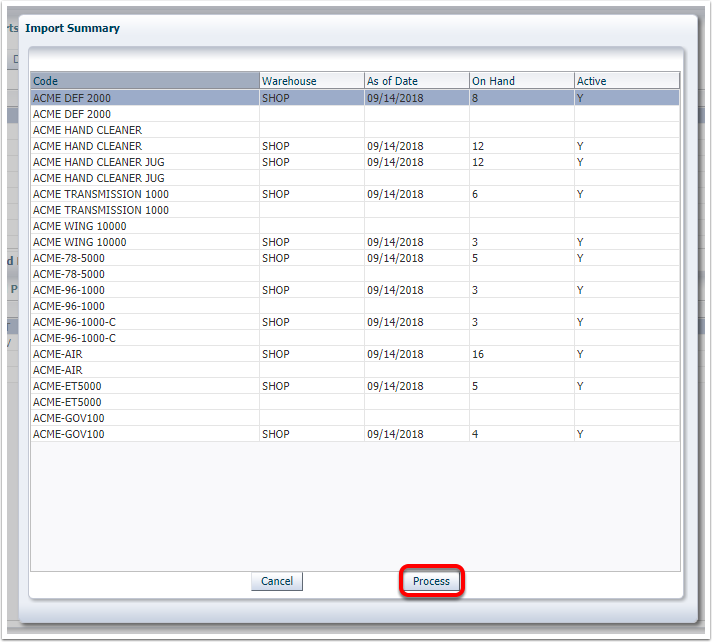Select On Hand value 16 for ACME-AIR
Screen dimensions: 712x642
point(521,354)
